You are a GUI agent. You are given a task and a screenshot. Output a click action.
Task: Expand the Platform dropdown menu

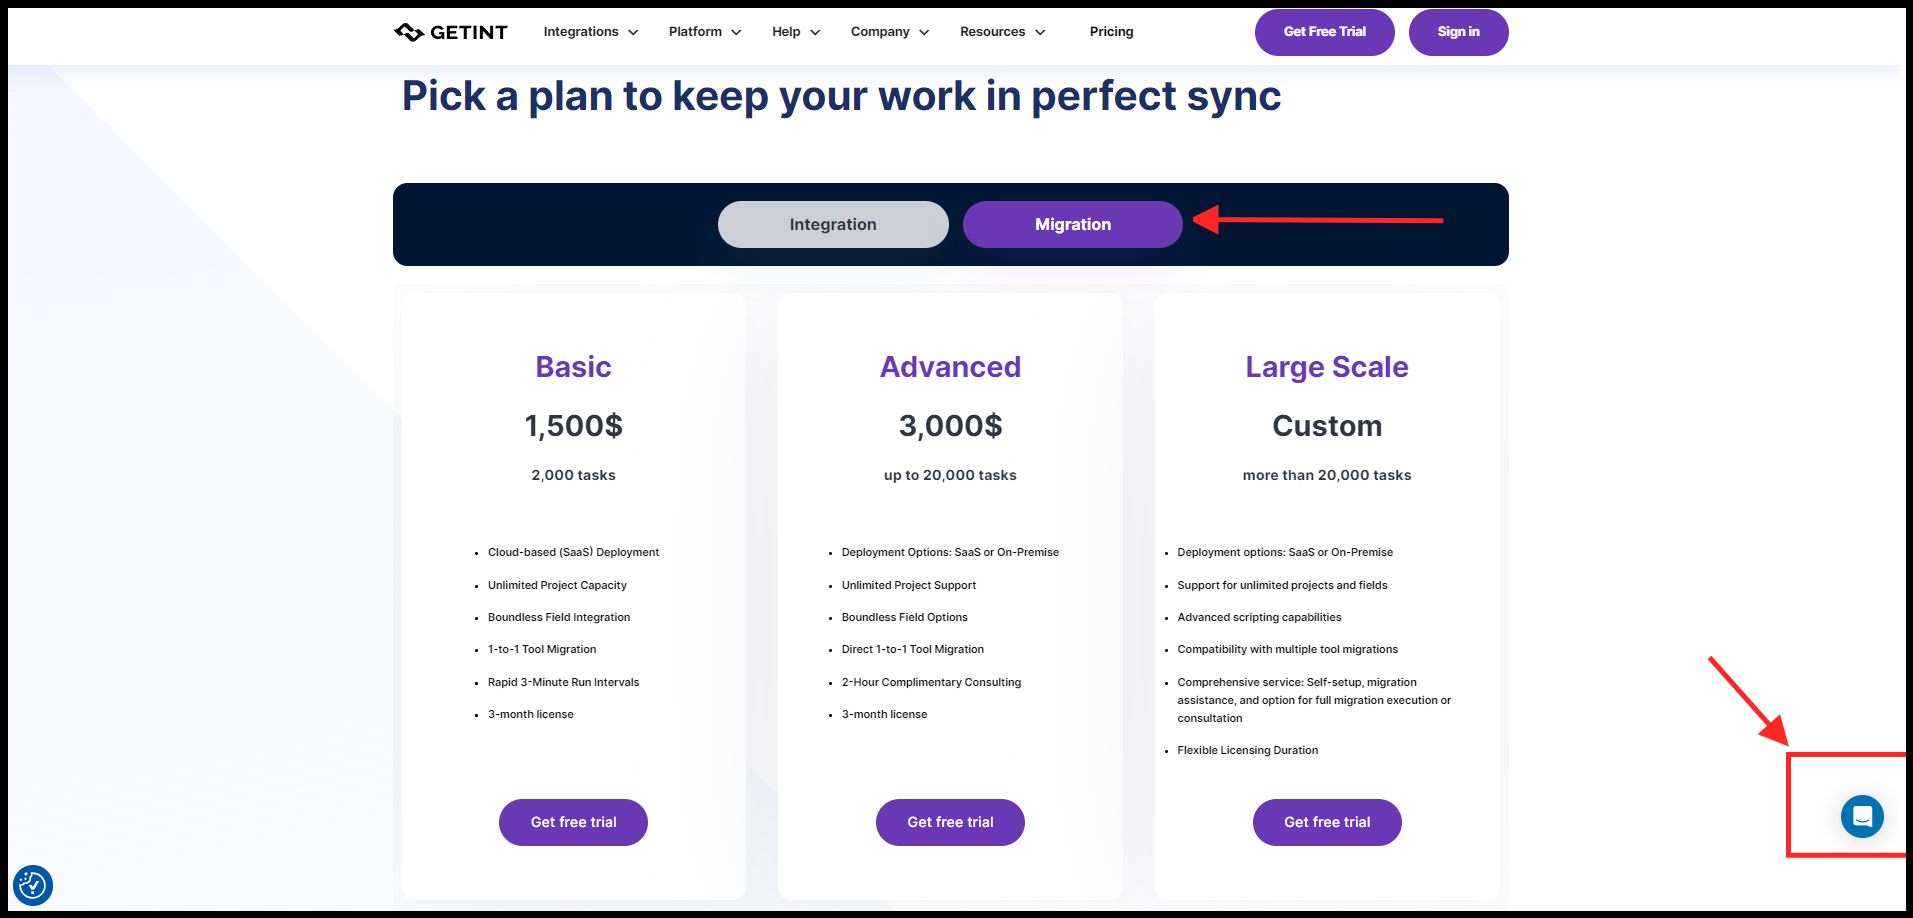(x=704, y=32)
